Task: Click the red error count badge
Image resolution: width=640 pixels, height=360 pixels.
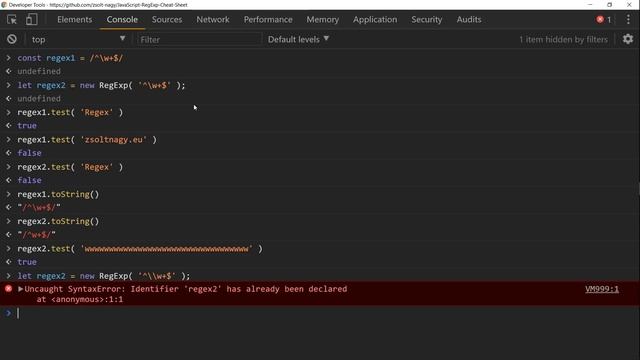Action: click(604, 19)
